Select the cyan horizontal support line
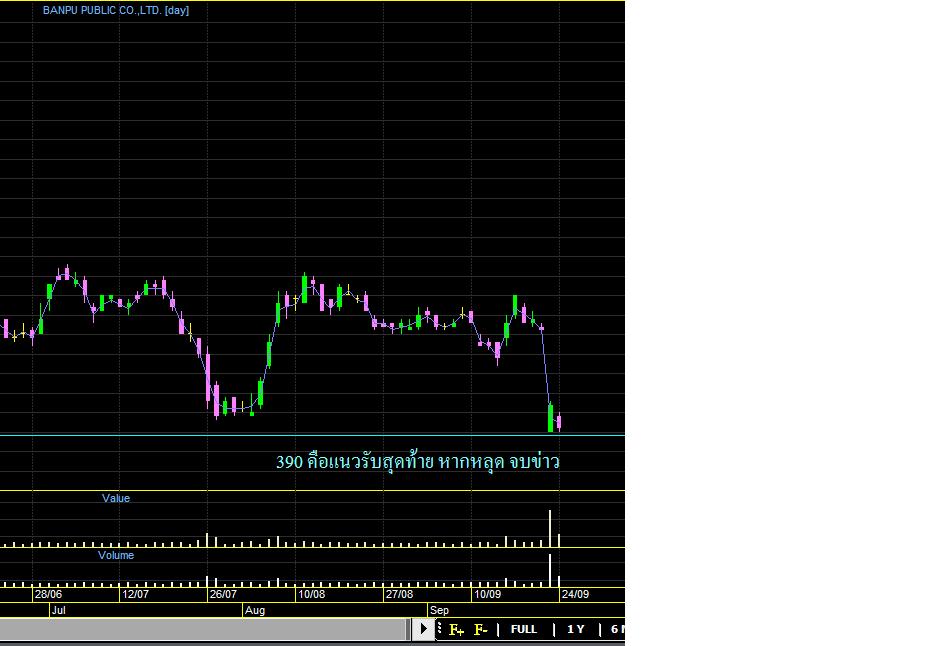Image resolution: width=937 pixels, height=646 pixels. coord(300,436)
